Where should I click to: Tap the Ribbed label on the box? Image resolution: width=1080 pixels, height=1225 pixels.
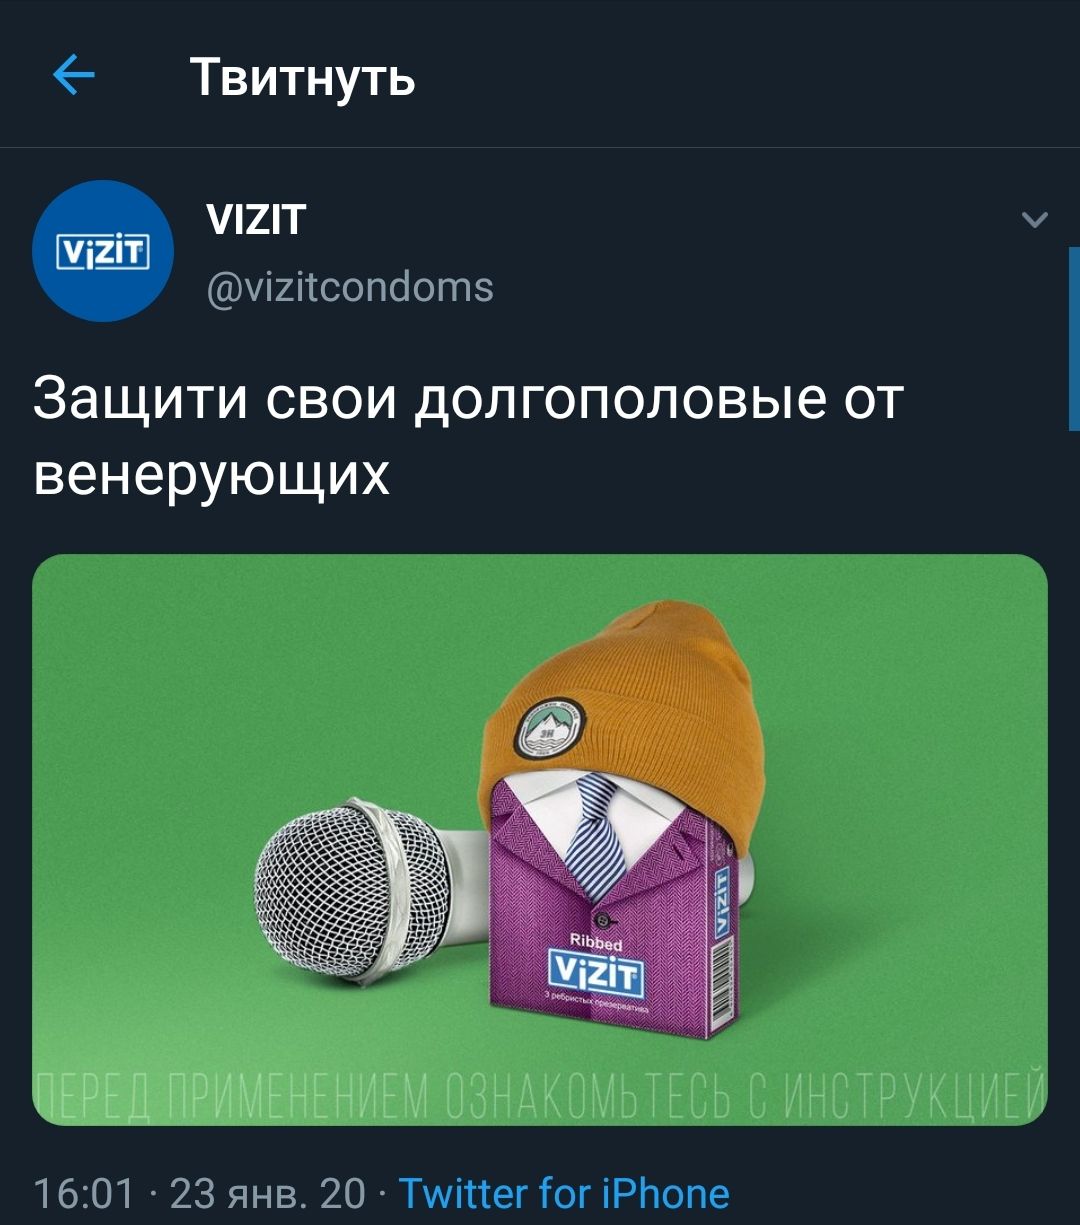click(x=595, y=942)
